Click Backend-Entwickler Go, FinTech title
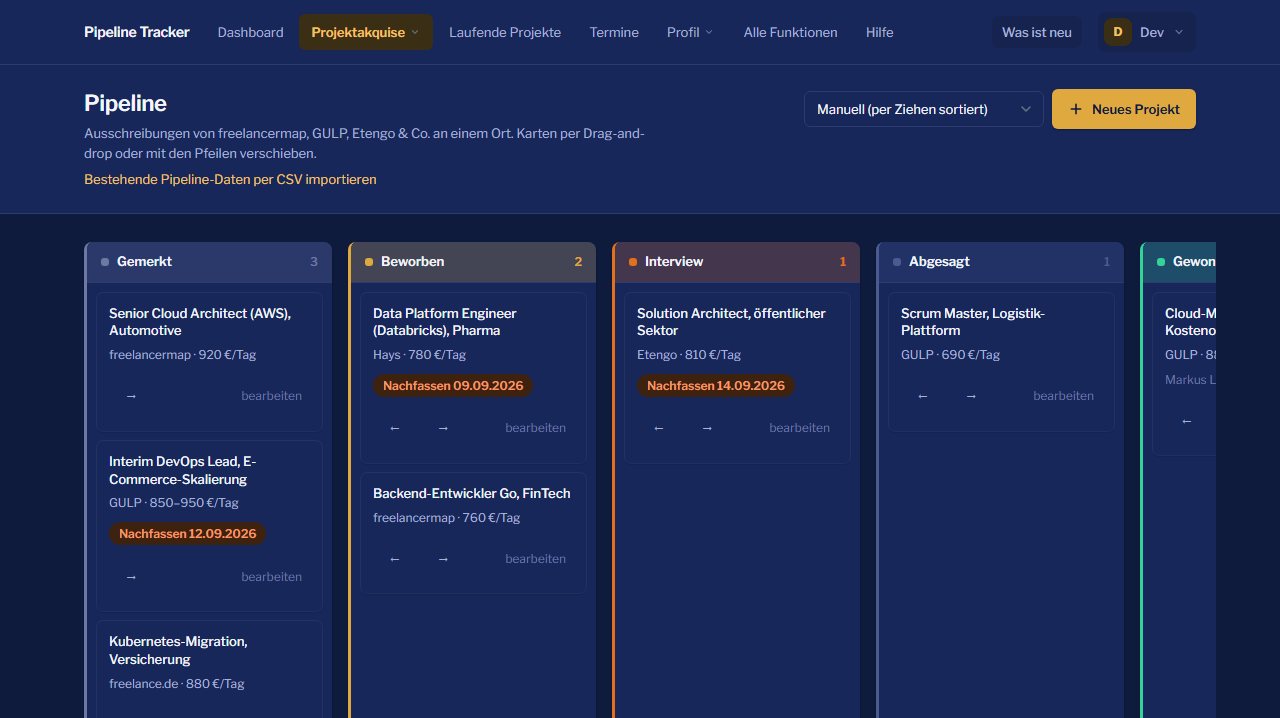Image resolution: width=1280 pixels, height=718 pixels. pyautogui.click(x=472, y=493)
